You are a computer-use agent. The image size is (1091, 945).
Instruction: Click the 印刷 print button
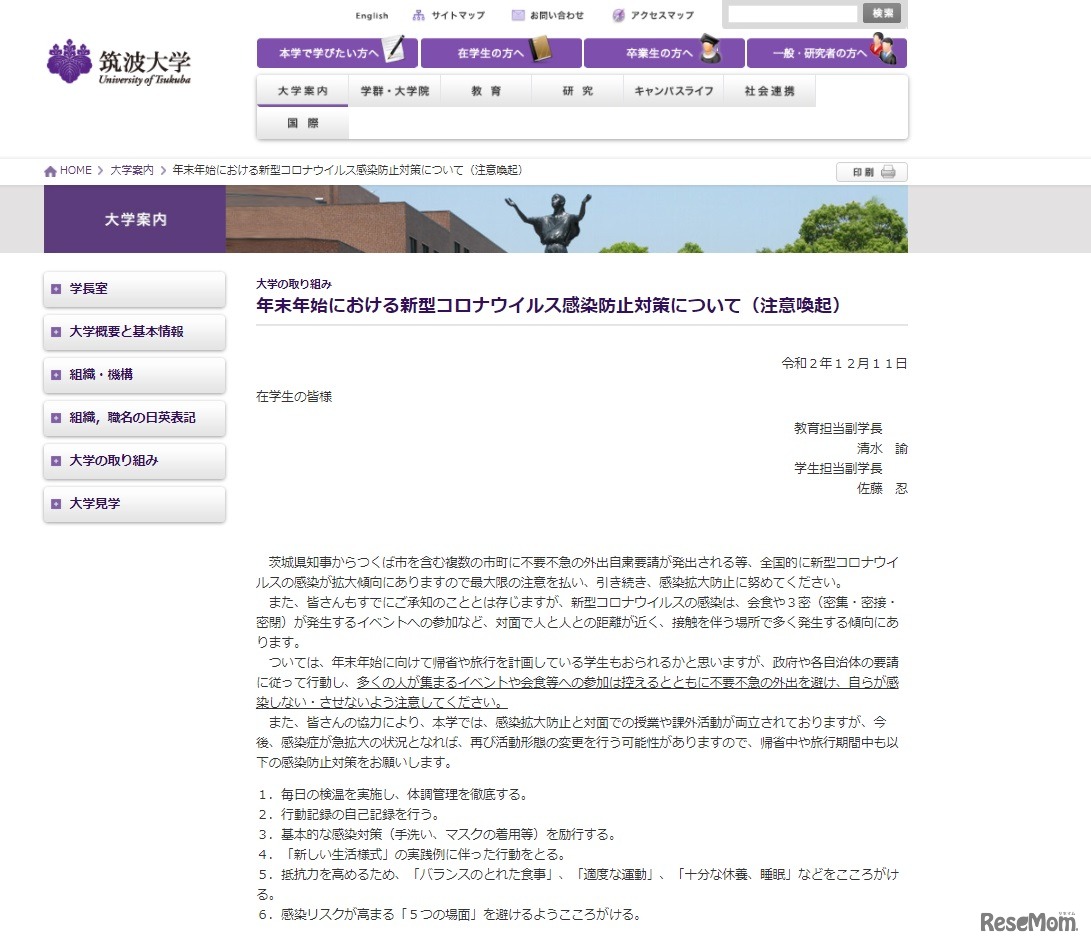[x=871, y=172]
